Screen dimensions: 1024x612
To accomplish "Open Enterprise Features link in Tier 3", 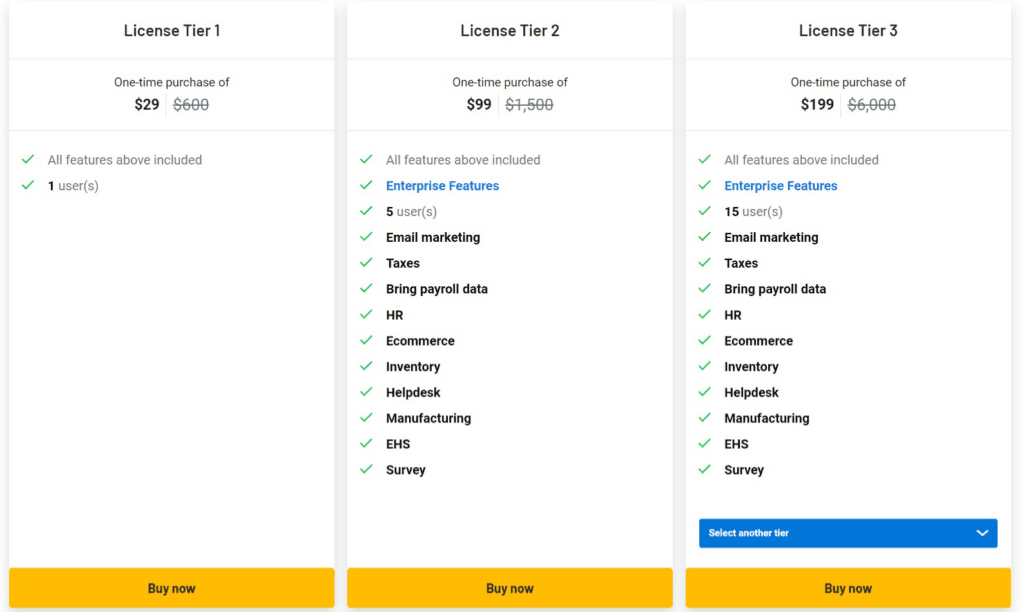I will (780, 186).
